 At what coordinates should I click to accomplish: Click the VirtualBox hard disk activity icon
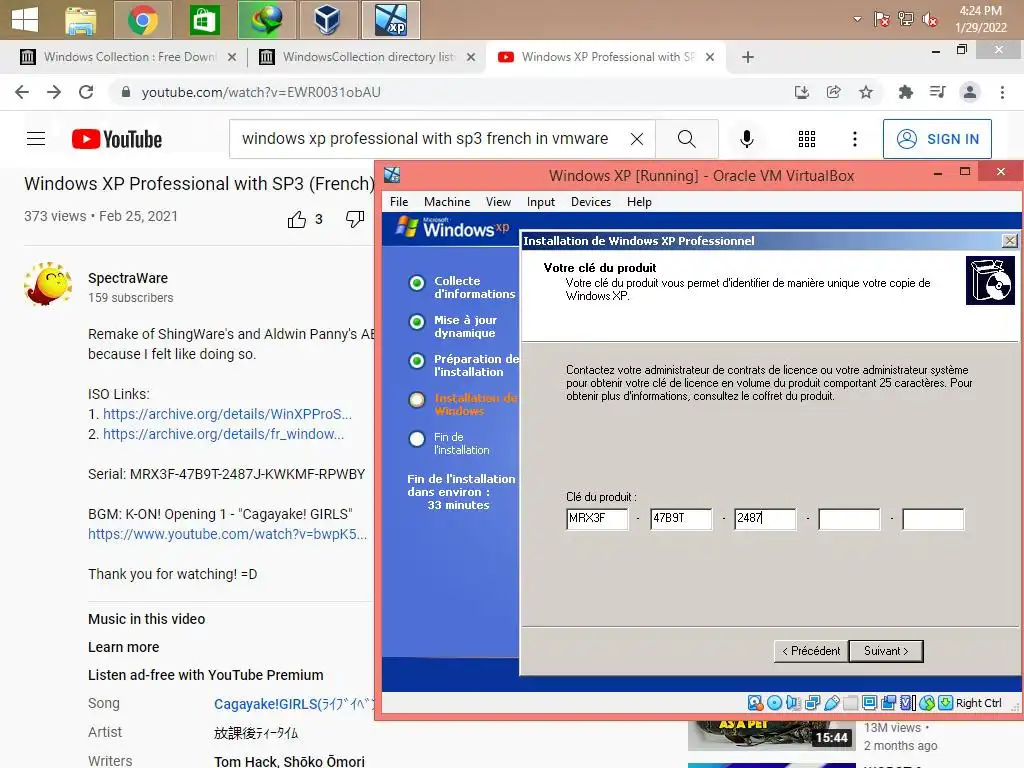(755, 703)
